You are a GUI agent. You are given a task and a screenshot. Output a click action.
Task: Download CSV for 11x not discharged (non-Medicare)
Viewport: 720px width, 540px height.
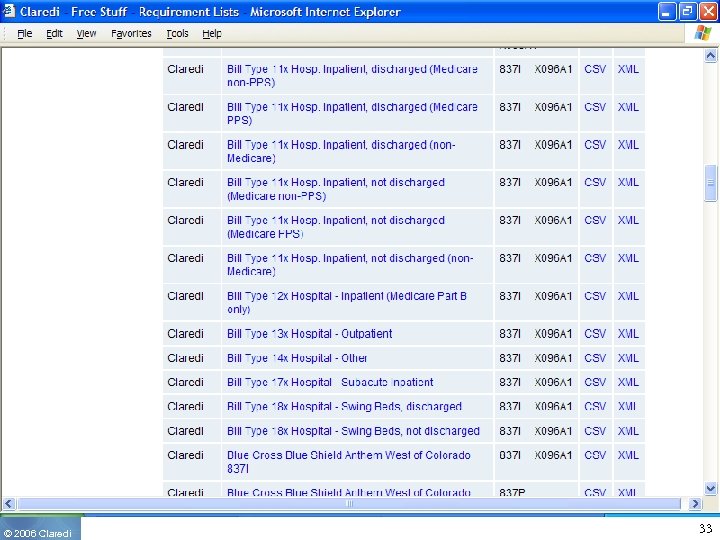point(595,259)
